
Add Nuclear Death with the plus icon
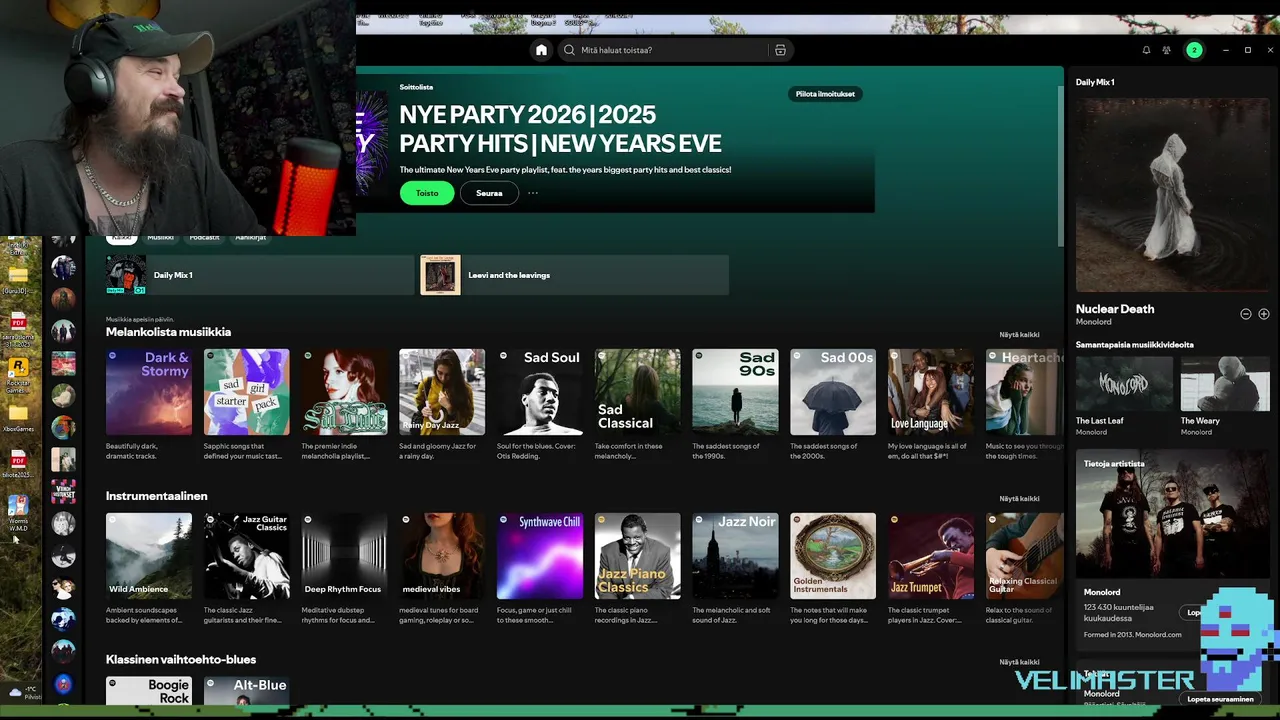1264,314
